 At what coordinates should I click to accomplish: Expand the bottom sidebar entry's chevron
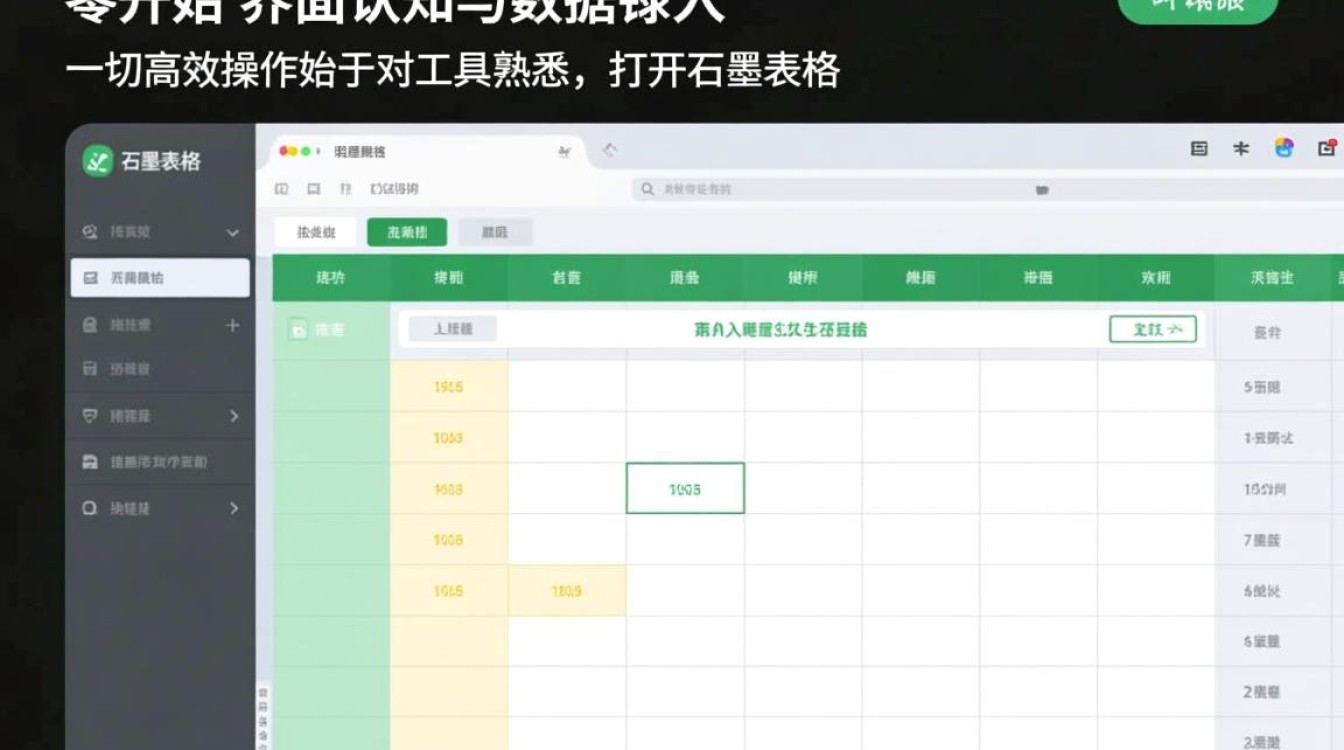coord(232,508)
